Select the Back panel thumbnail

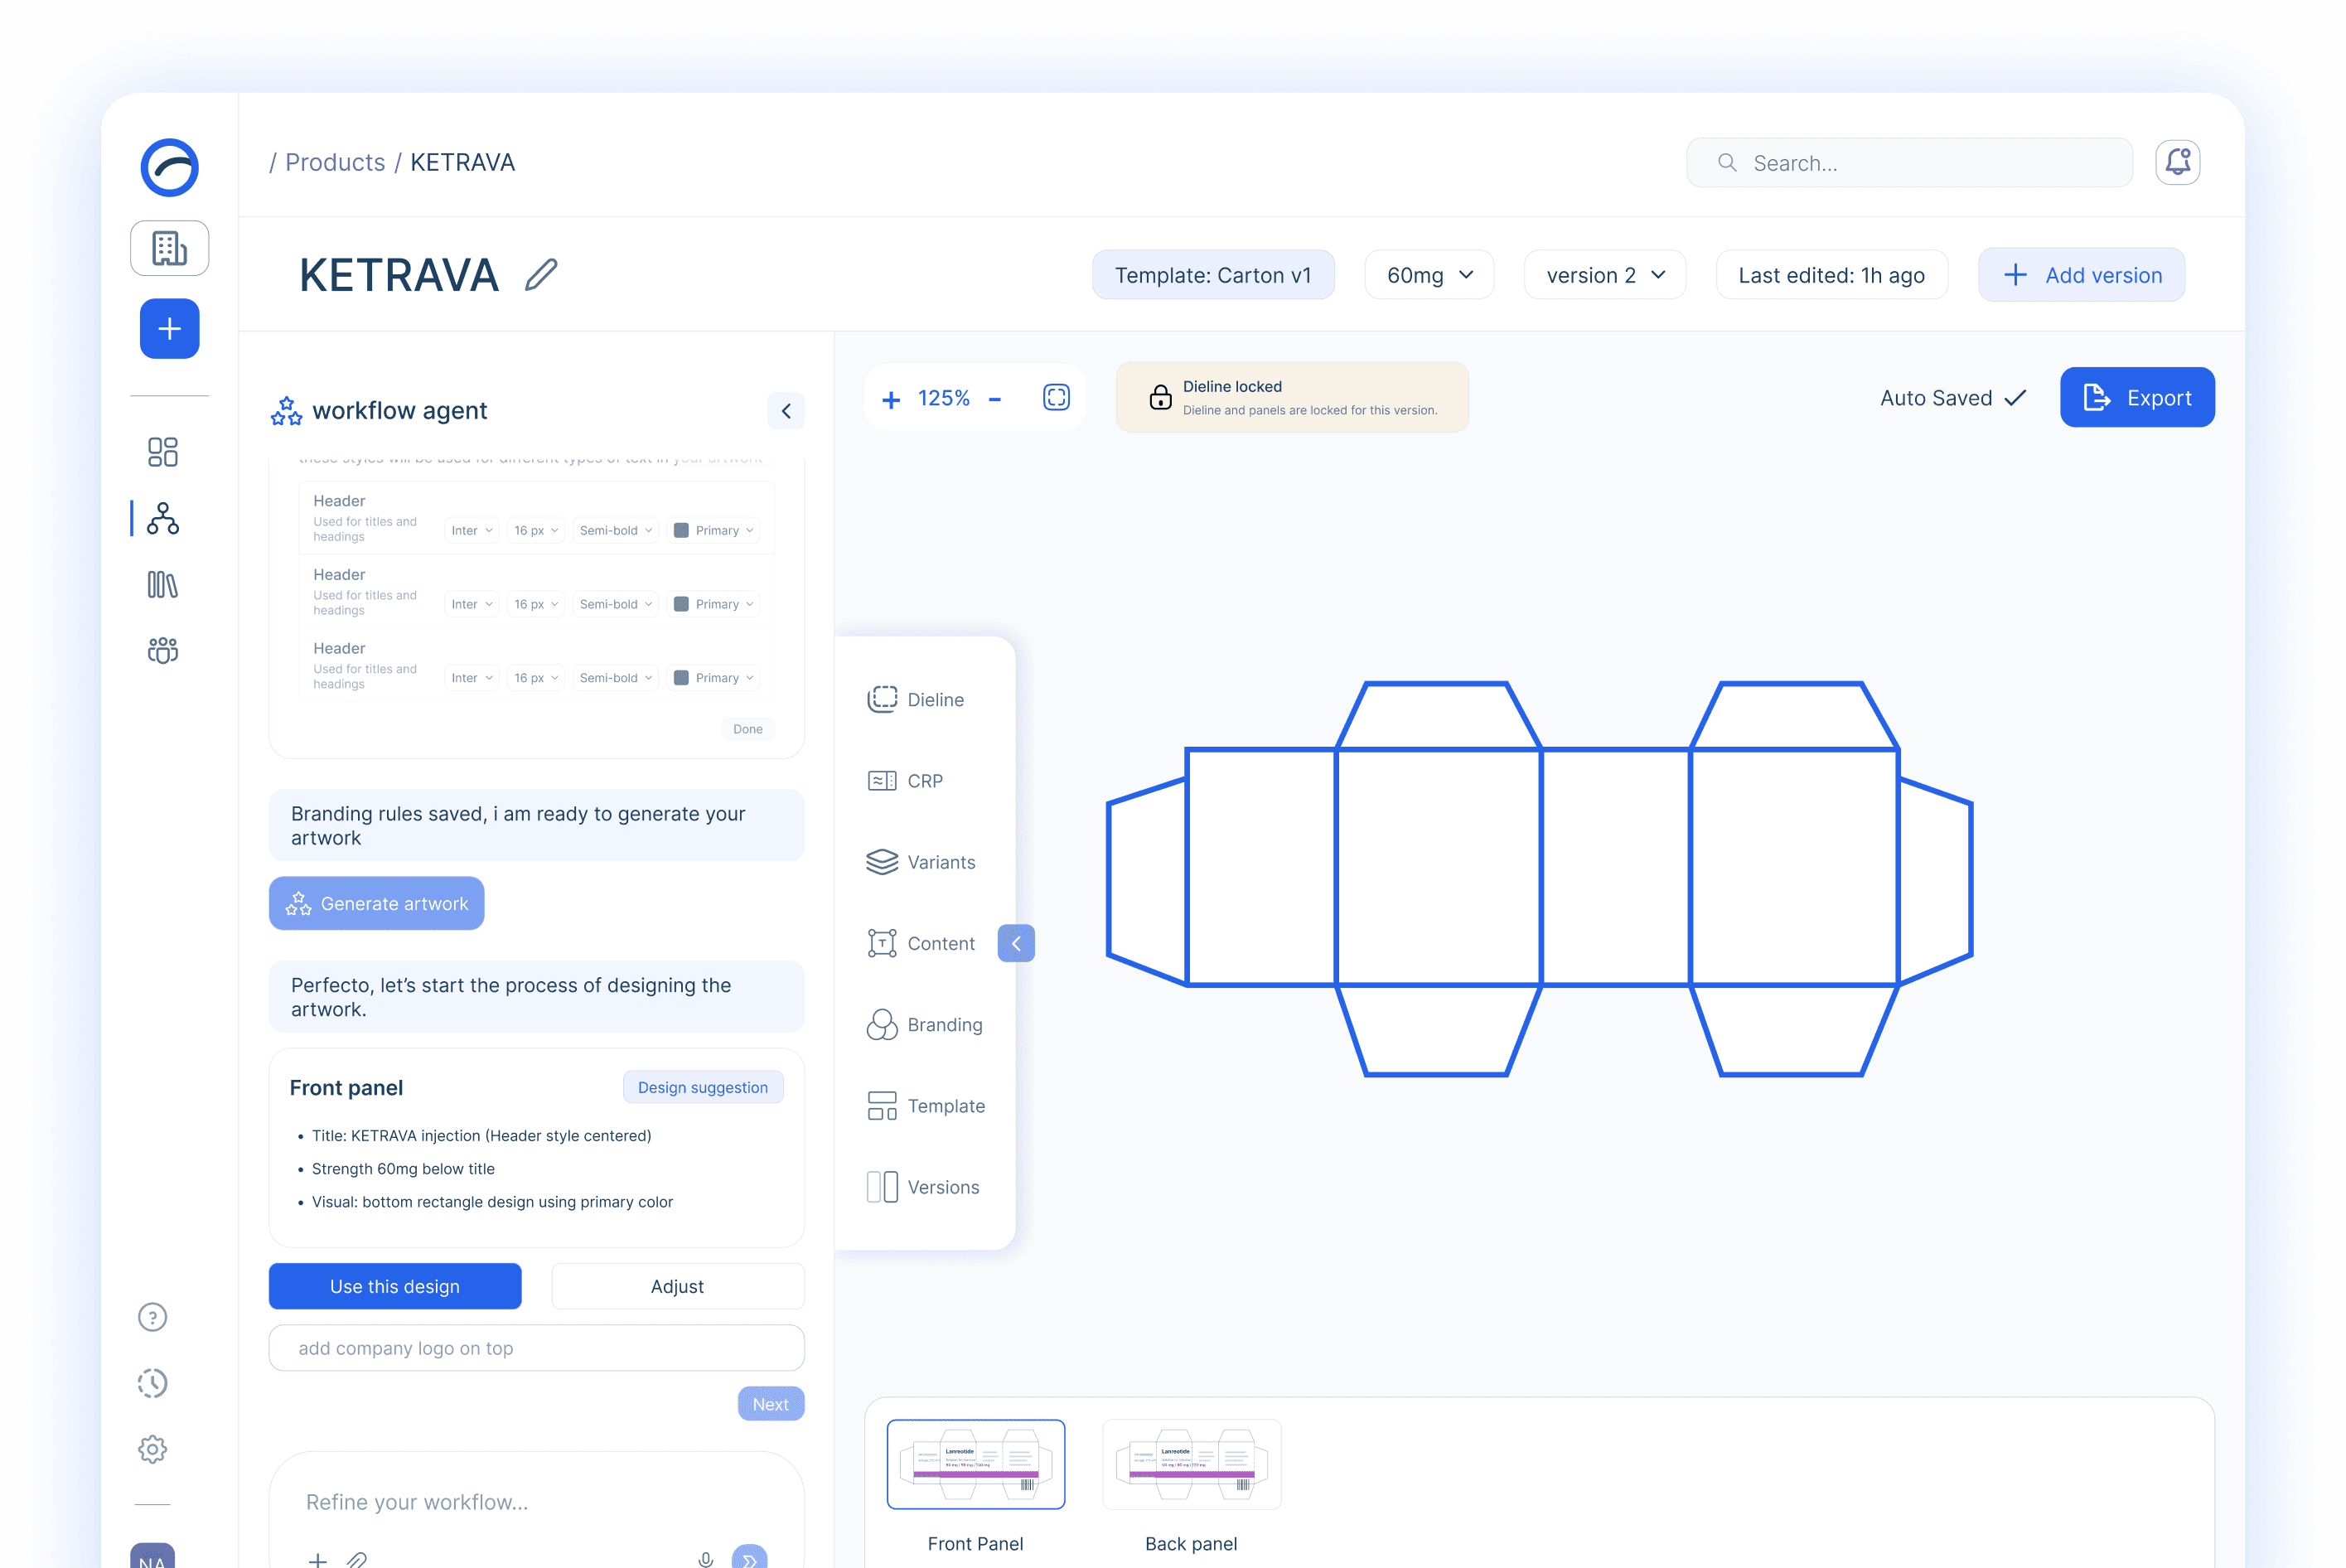click(x=1191, y=1464)
